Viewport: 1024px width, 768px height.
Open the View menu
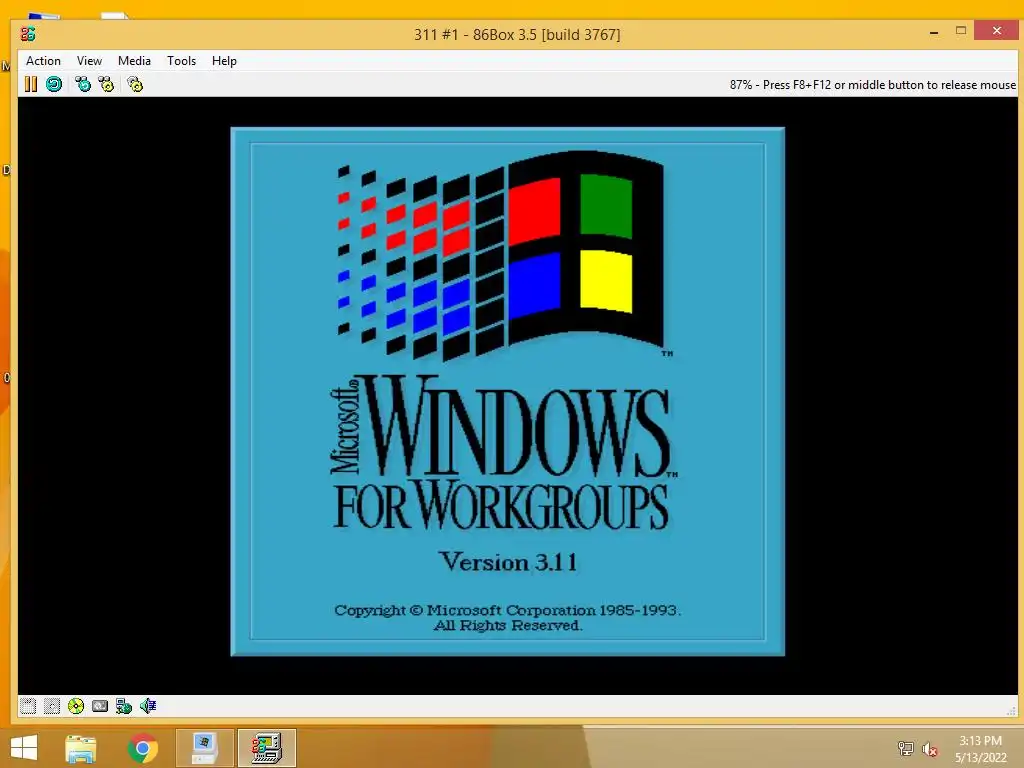89,61
